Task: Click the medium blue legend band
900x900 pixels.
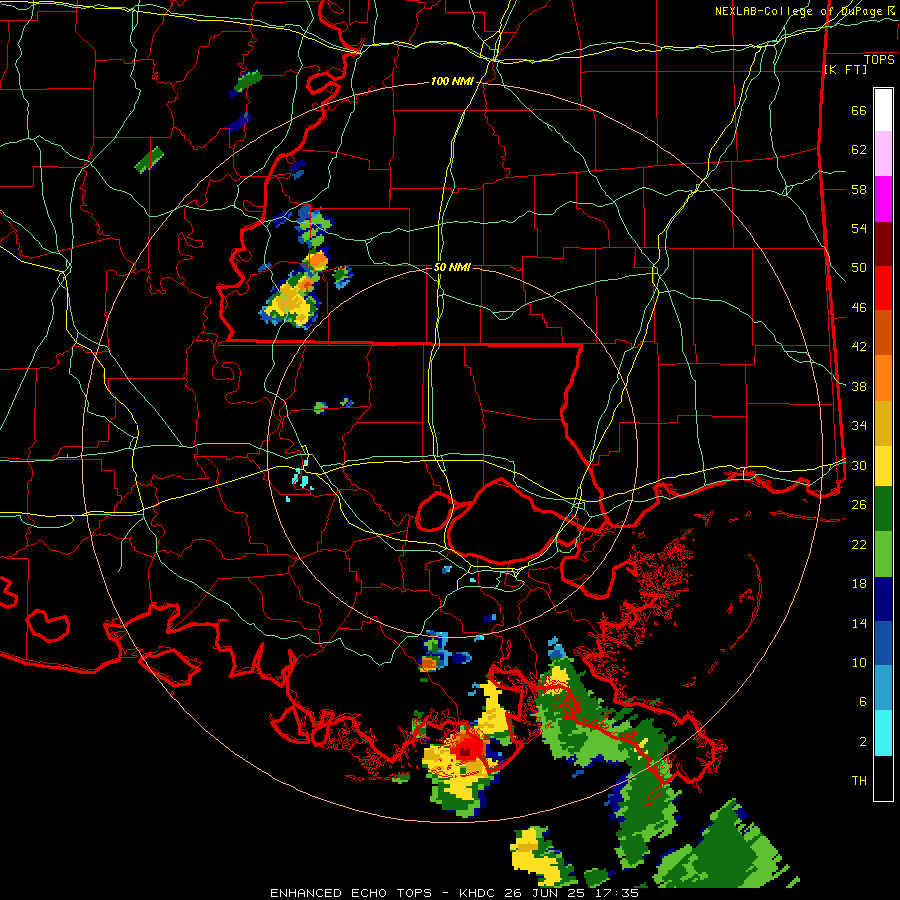Action: [883, 643]
